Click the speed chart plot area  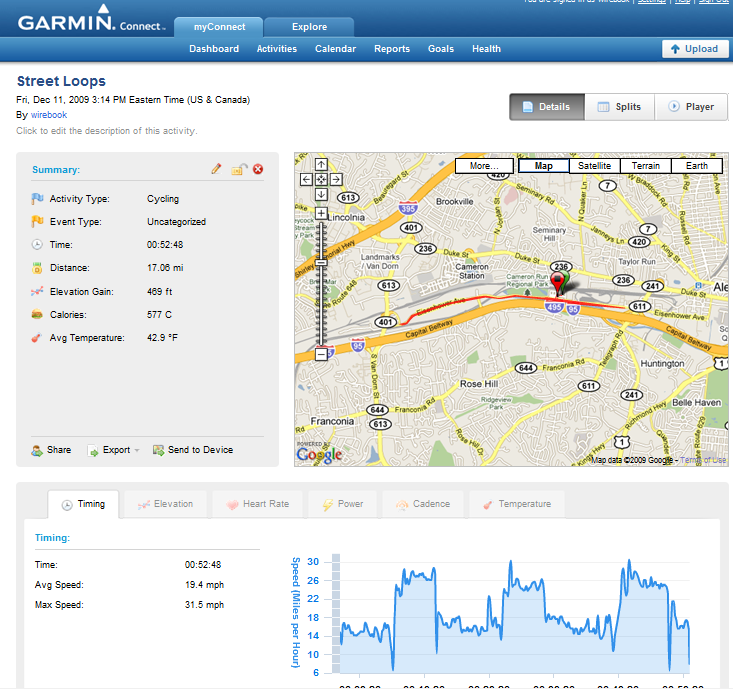pos(514,615)
